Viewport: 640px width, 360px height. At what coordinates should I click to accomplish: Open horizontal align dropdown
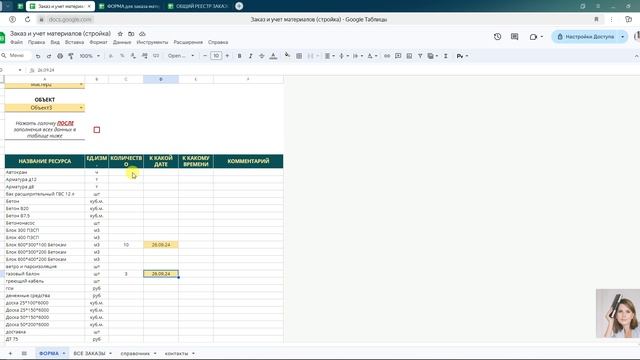(329, 56)
